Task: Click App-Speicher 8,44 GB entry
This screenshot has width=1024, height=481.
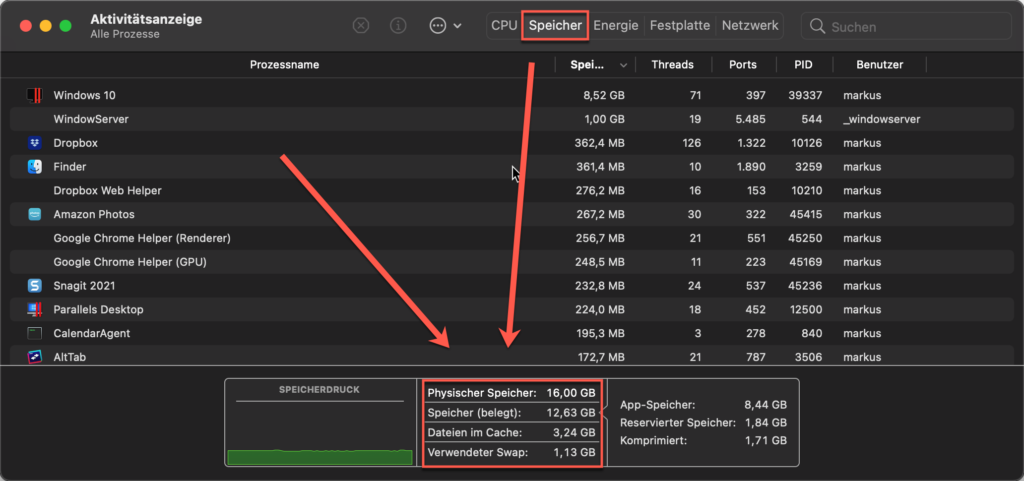Action: 703,405
